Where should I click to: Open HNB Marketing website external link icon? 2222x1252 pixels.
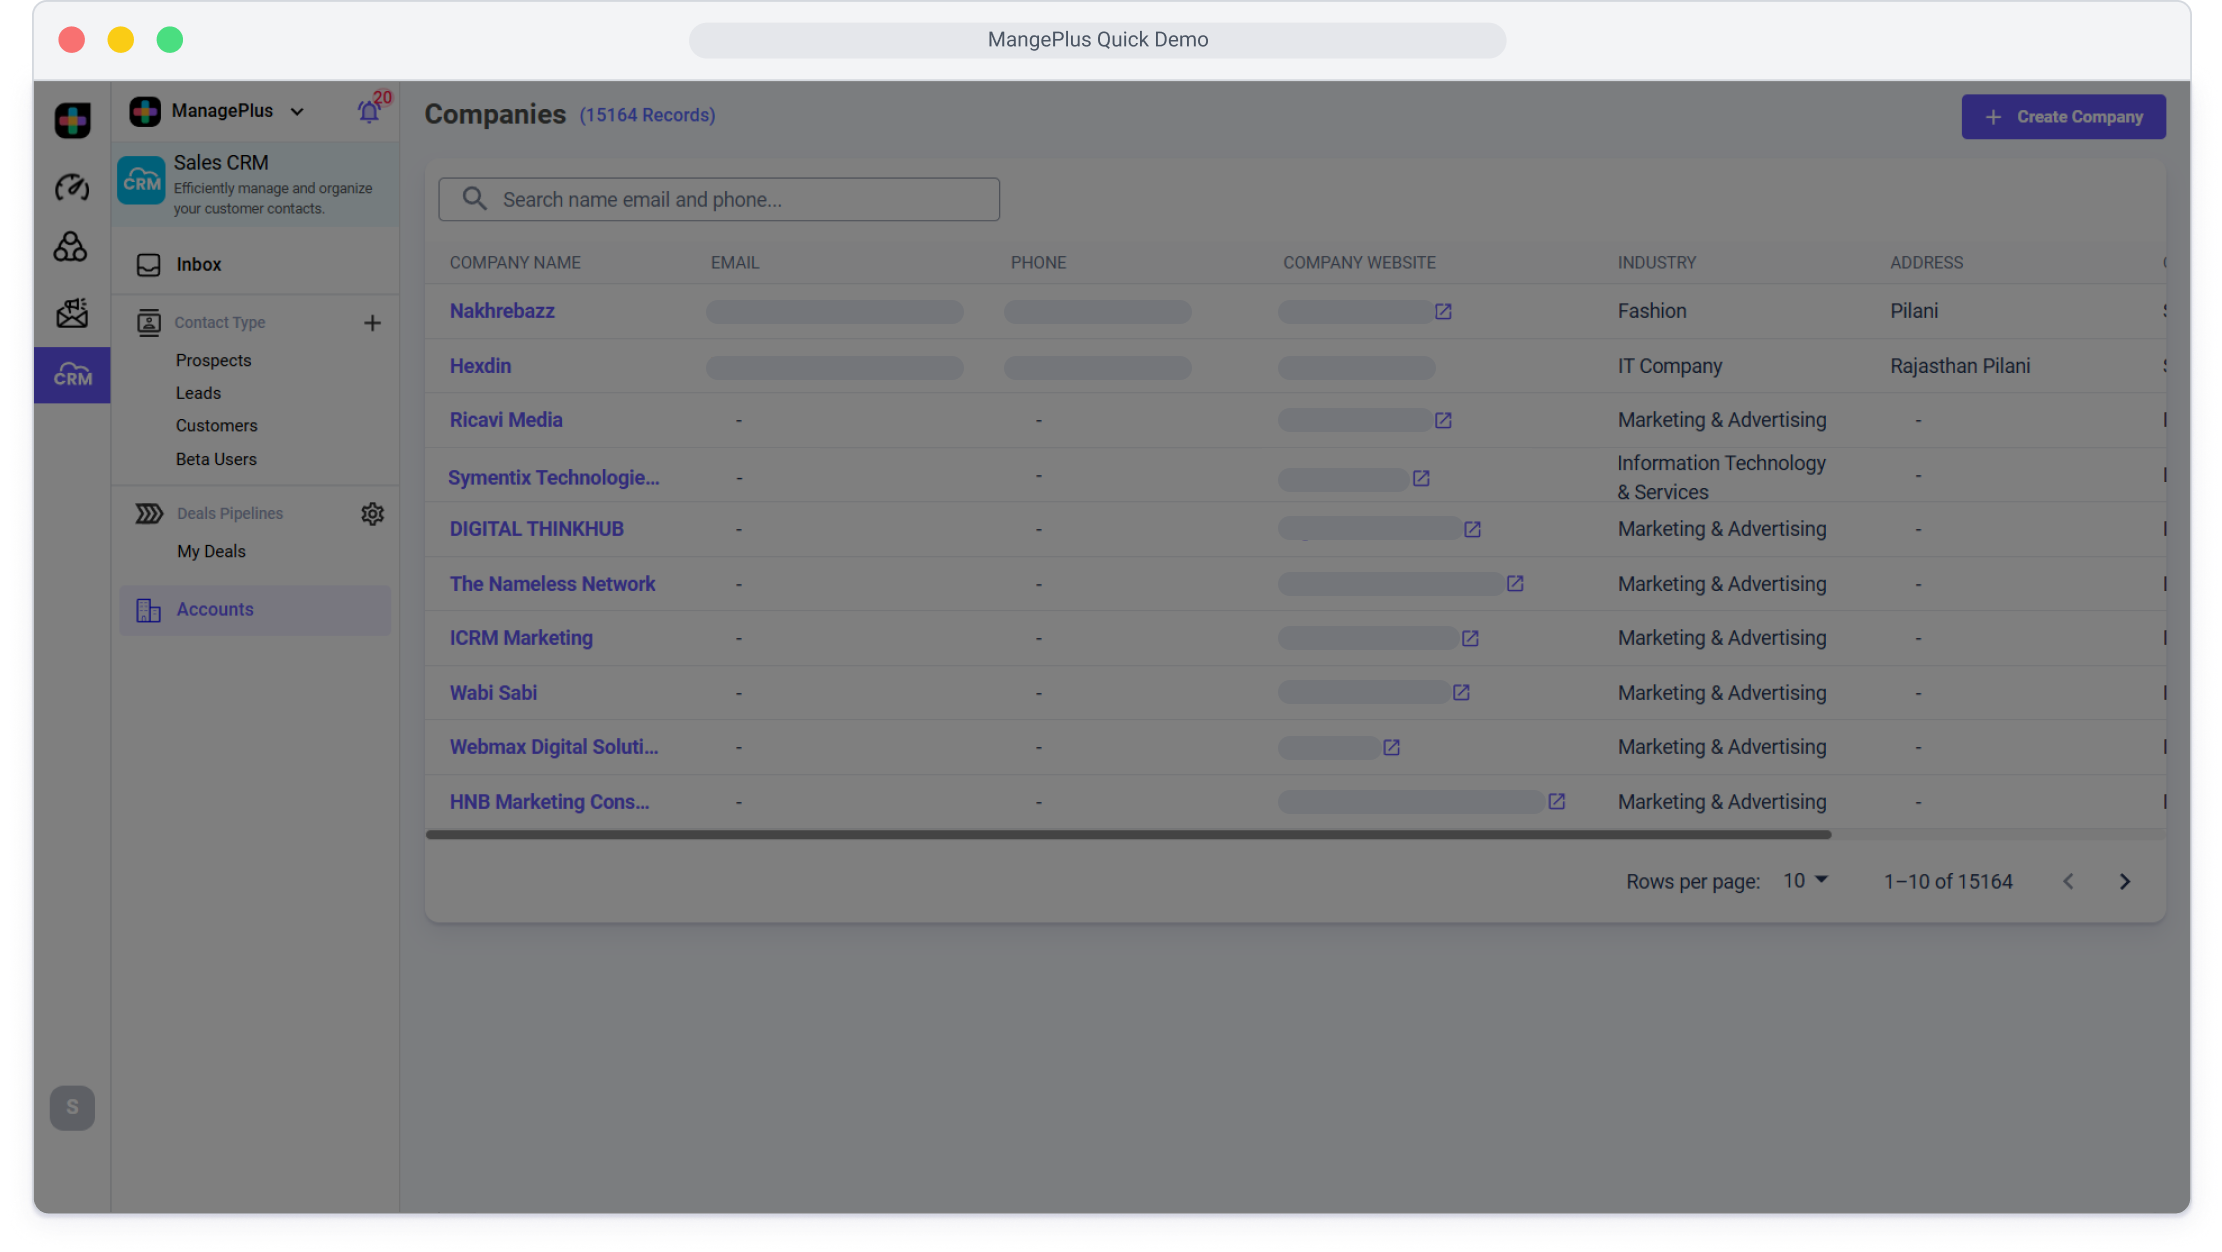(1556, 801)
